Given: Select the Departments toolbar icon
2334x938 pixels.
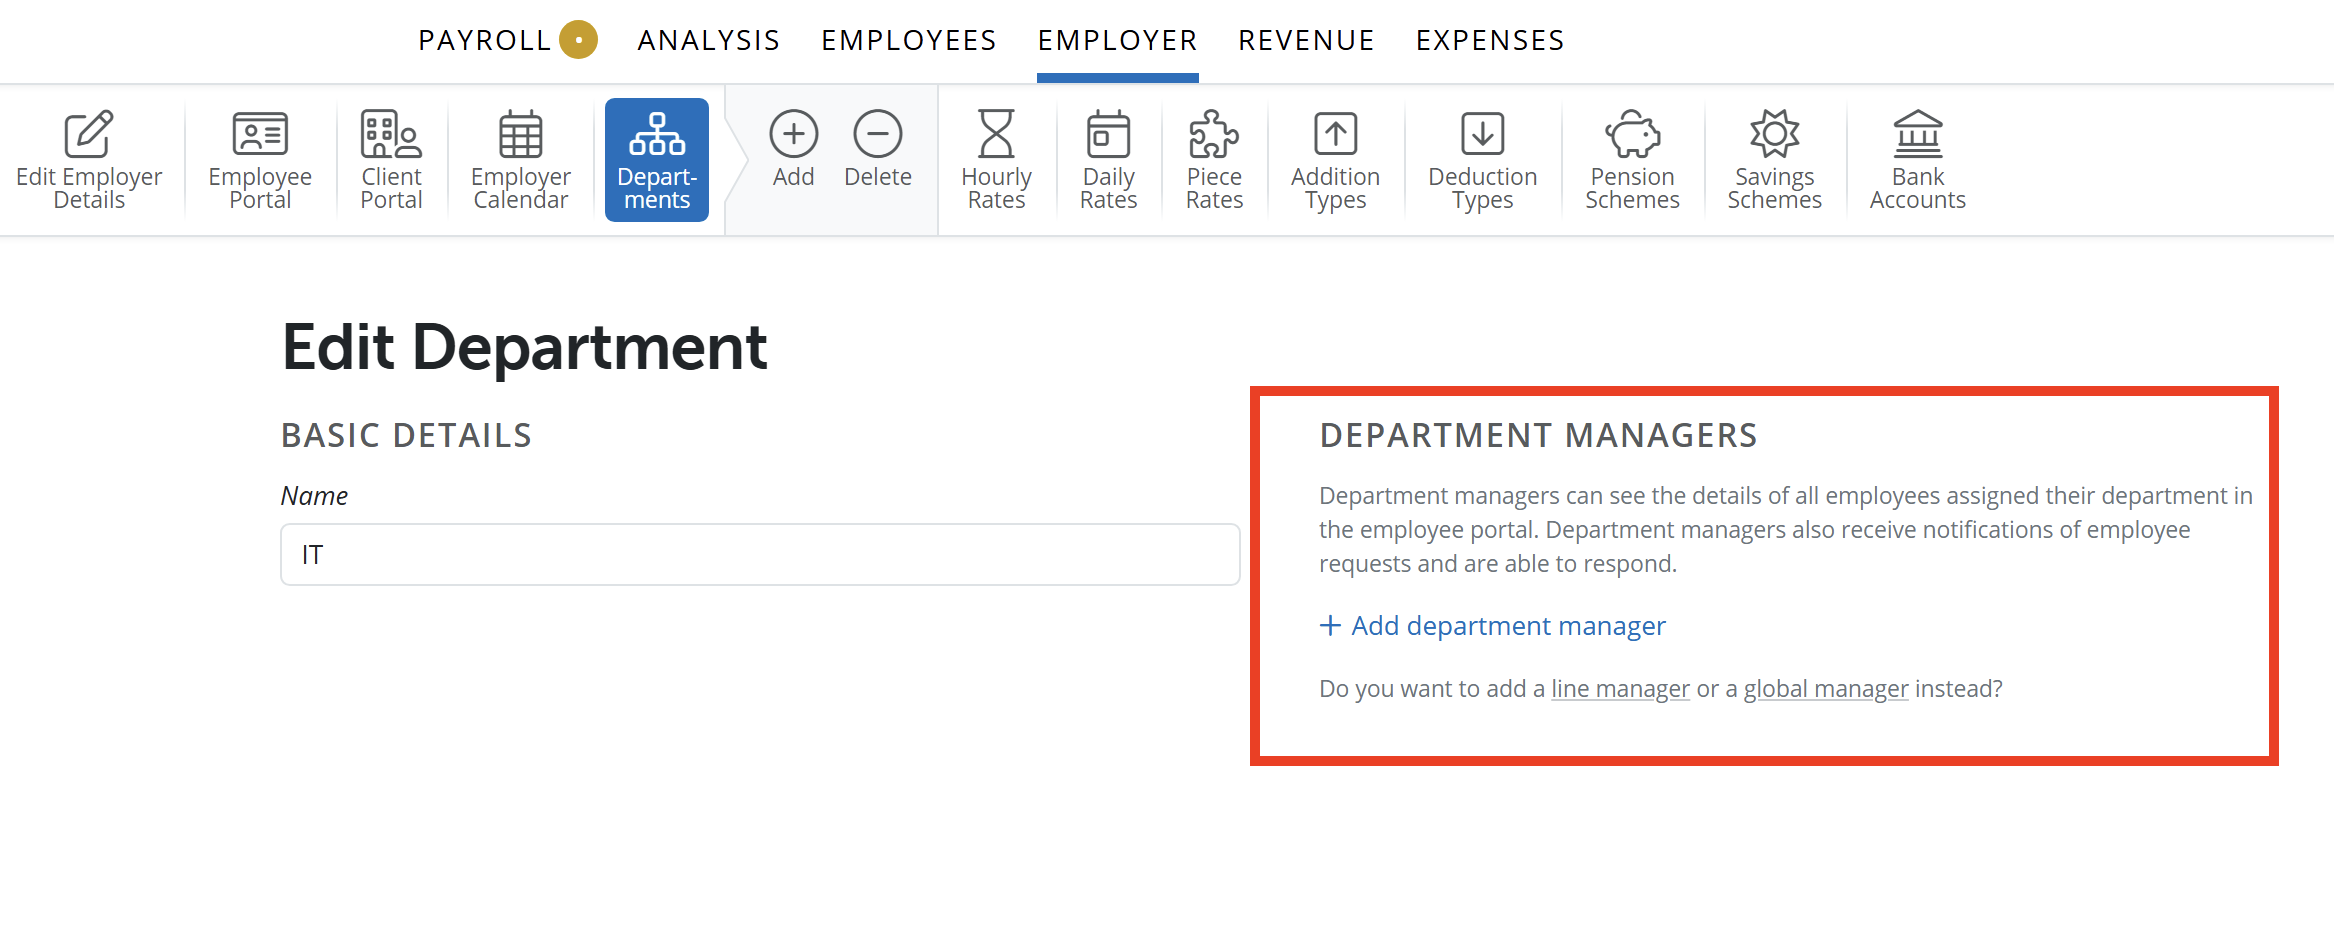Looking at the screenshot, I should point(657,160).
